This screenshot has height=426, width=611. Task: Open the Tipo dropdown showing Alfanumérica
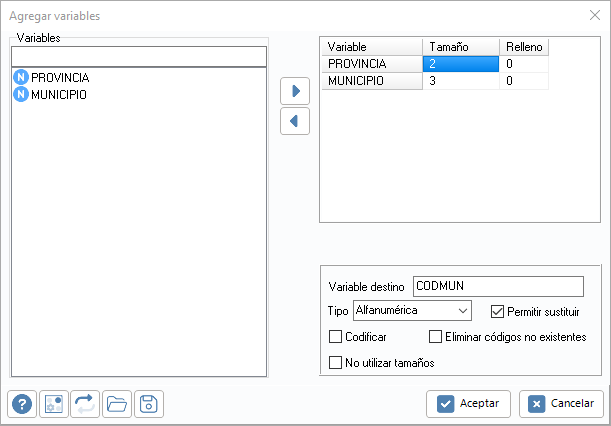[x=411, y=310]
